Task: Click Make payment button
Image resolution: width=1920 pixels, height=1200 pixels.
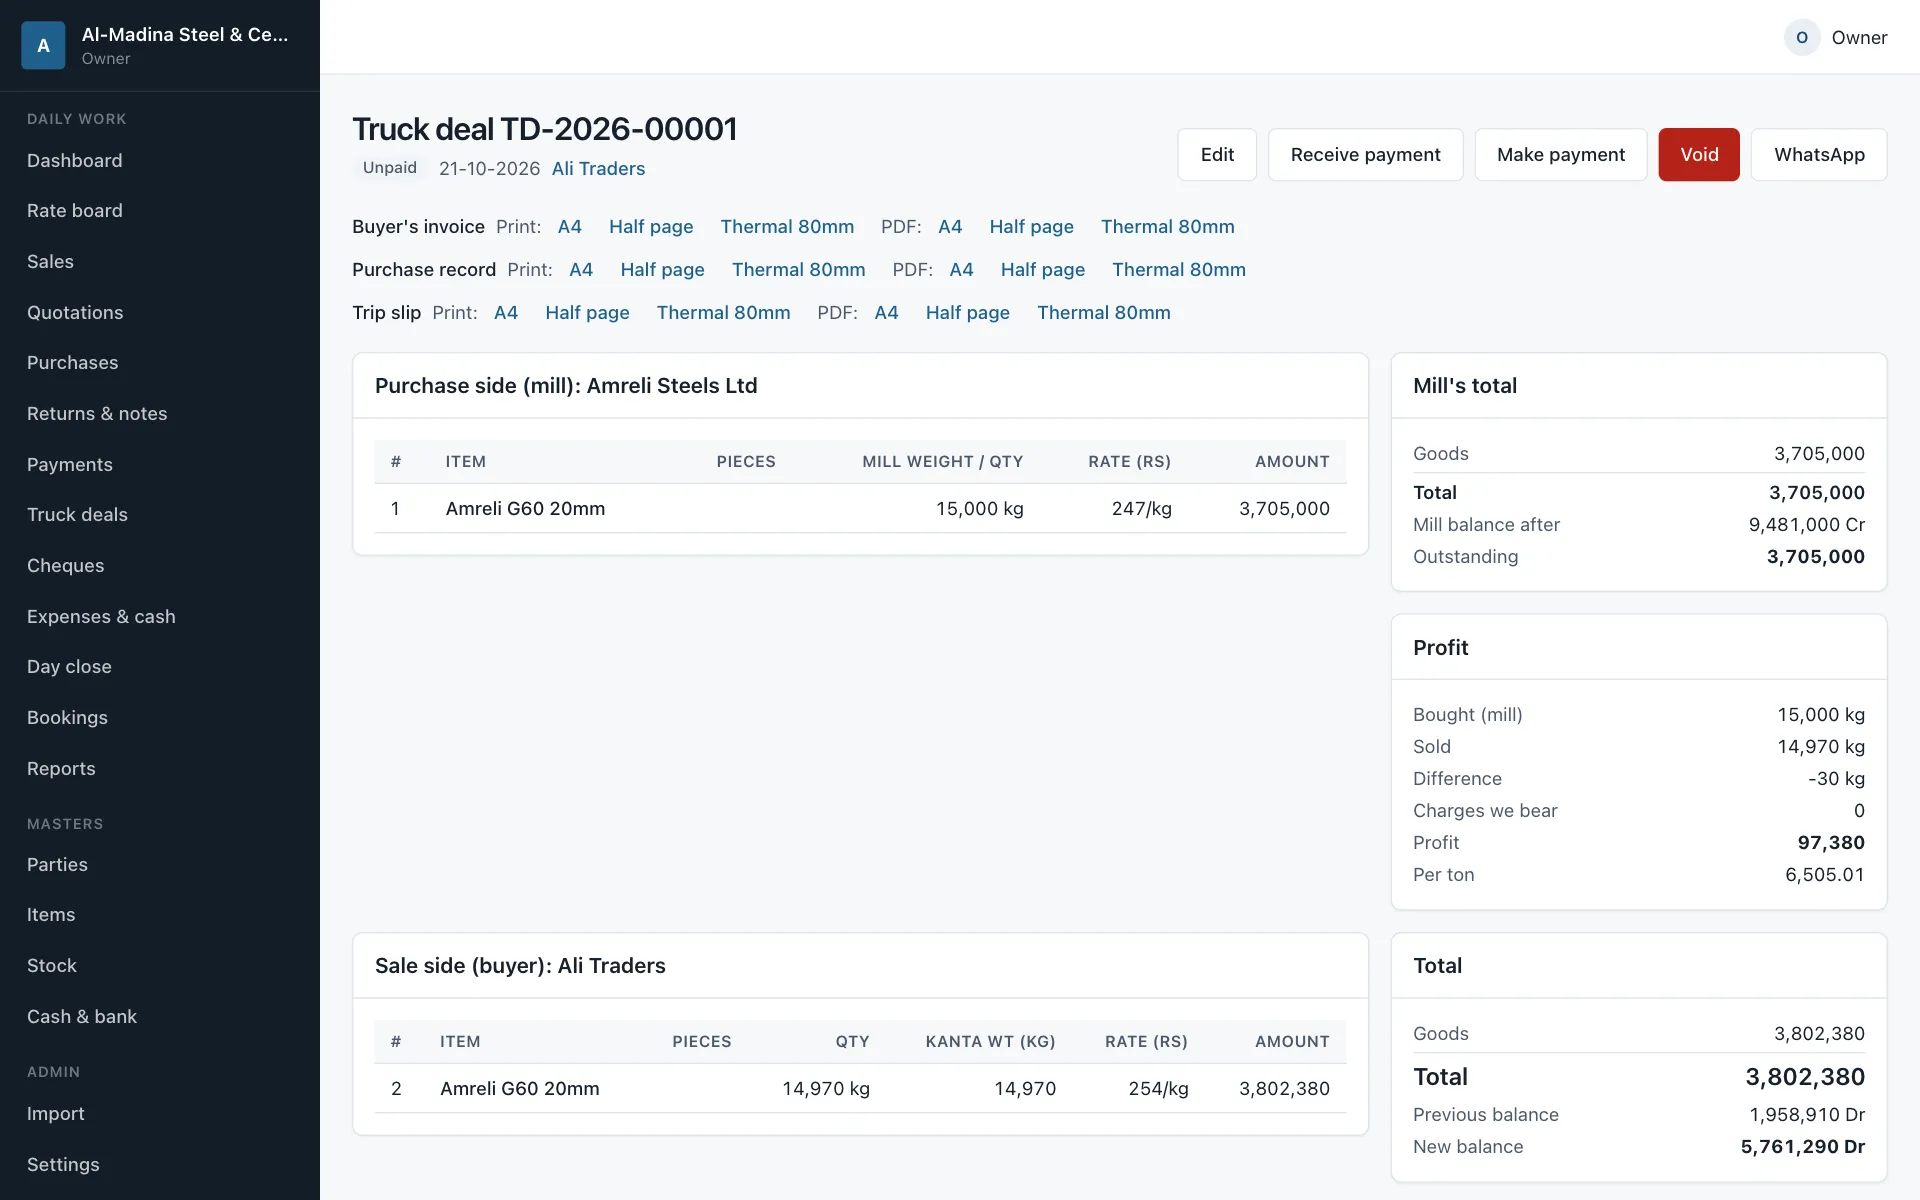Action: tap(1560, 155)
